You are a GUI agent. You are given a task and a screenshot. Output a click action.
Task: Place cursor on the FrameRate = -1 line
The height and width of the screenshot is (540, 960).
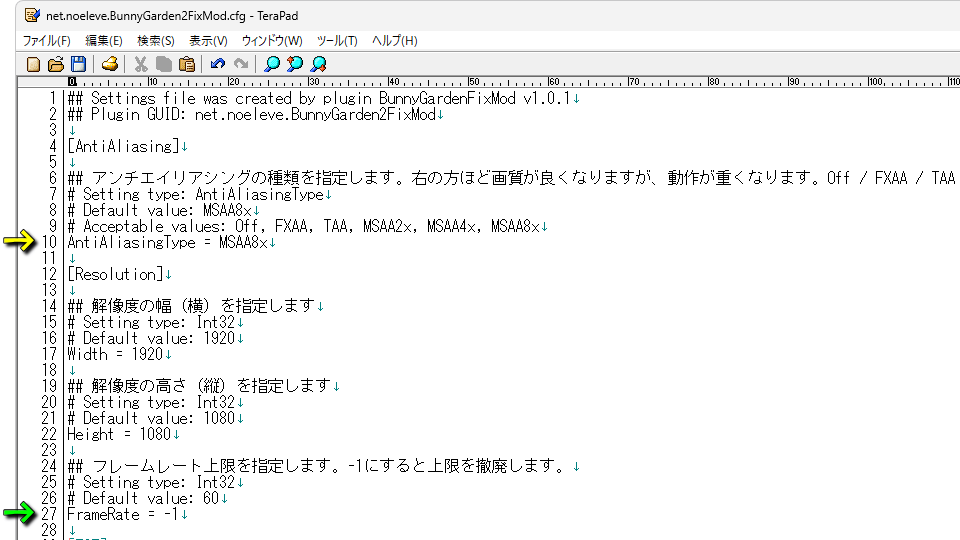click(122, 514)
